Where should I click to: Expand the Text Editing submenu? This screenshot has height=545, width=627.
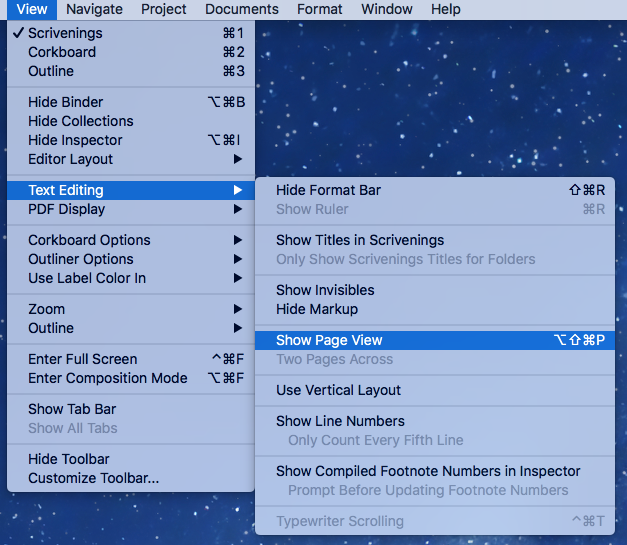[131, 190]
